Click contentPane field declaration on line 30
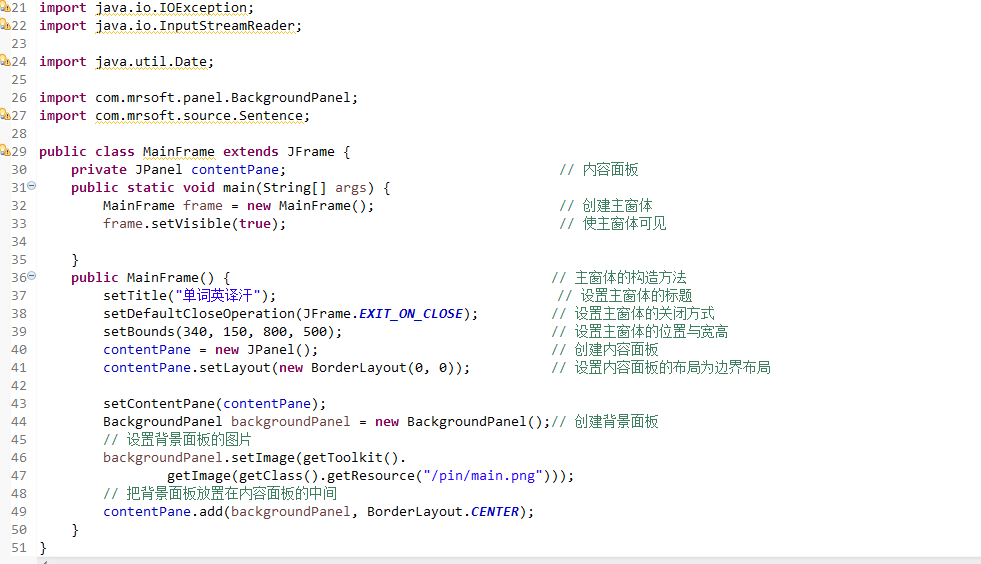This screenshot has width=981, height=564. [235, 170]
